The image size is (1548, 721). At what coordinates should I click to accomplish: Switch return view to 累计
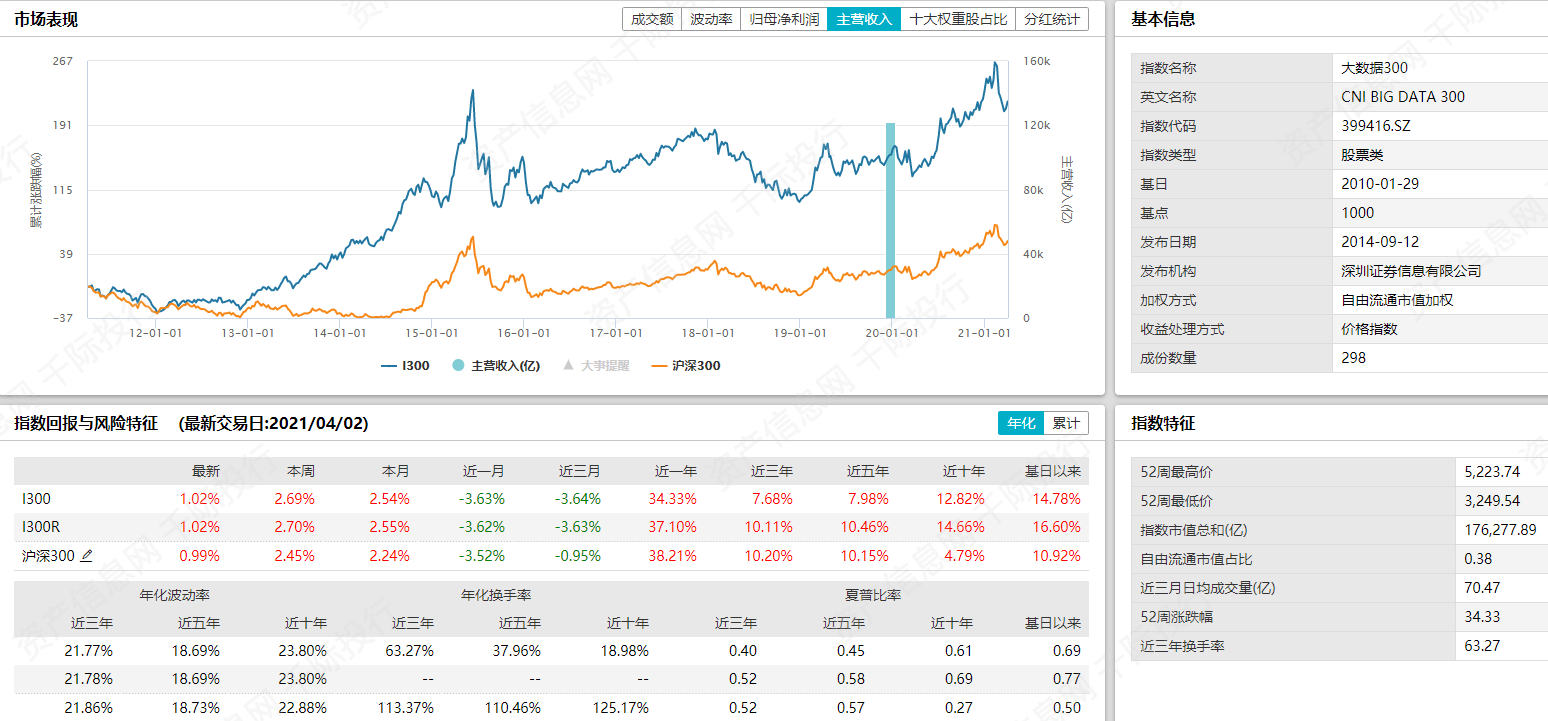tap(1066, 423)
